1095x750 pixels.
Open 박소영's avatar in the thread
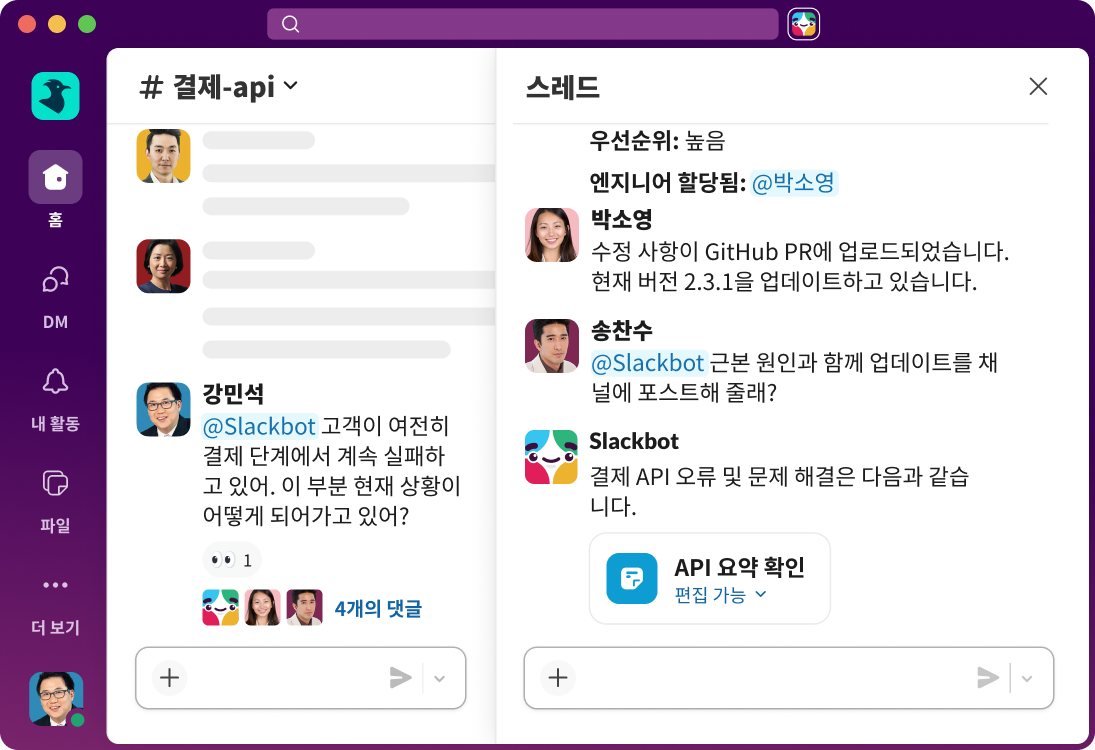pos(552,235)
